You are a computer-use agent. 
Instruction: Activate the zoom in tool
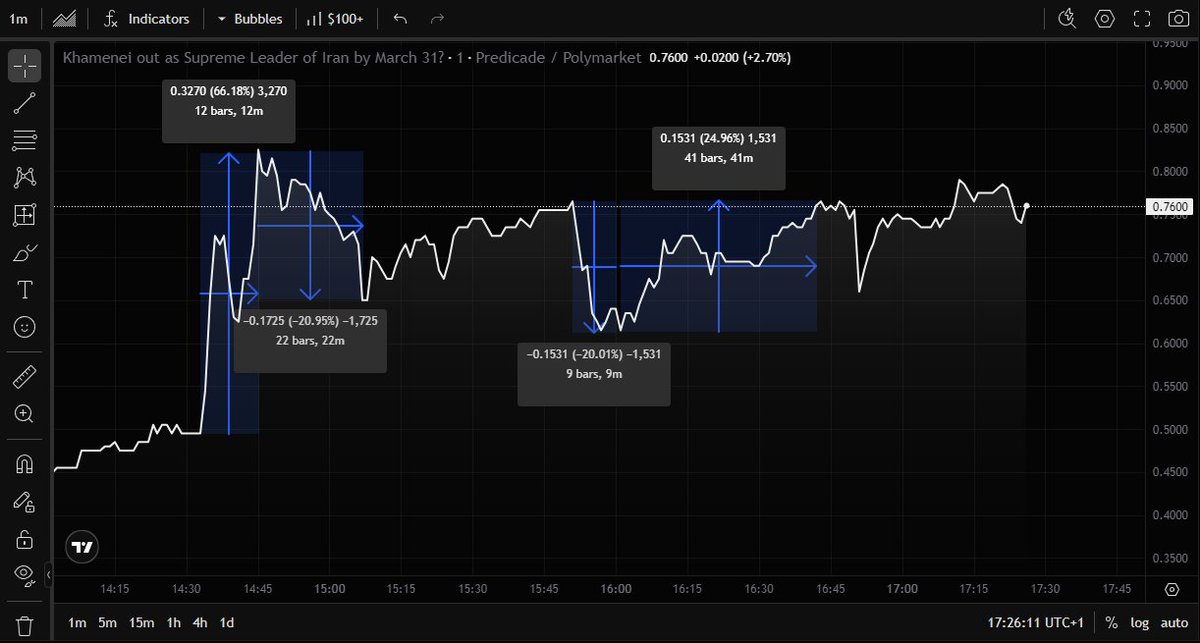(x=25, y=414)
